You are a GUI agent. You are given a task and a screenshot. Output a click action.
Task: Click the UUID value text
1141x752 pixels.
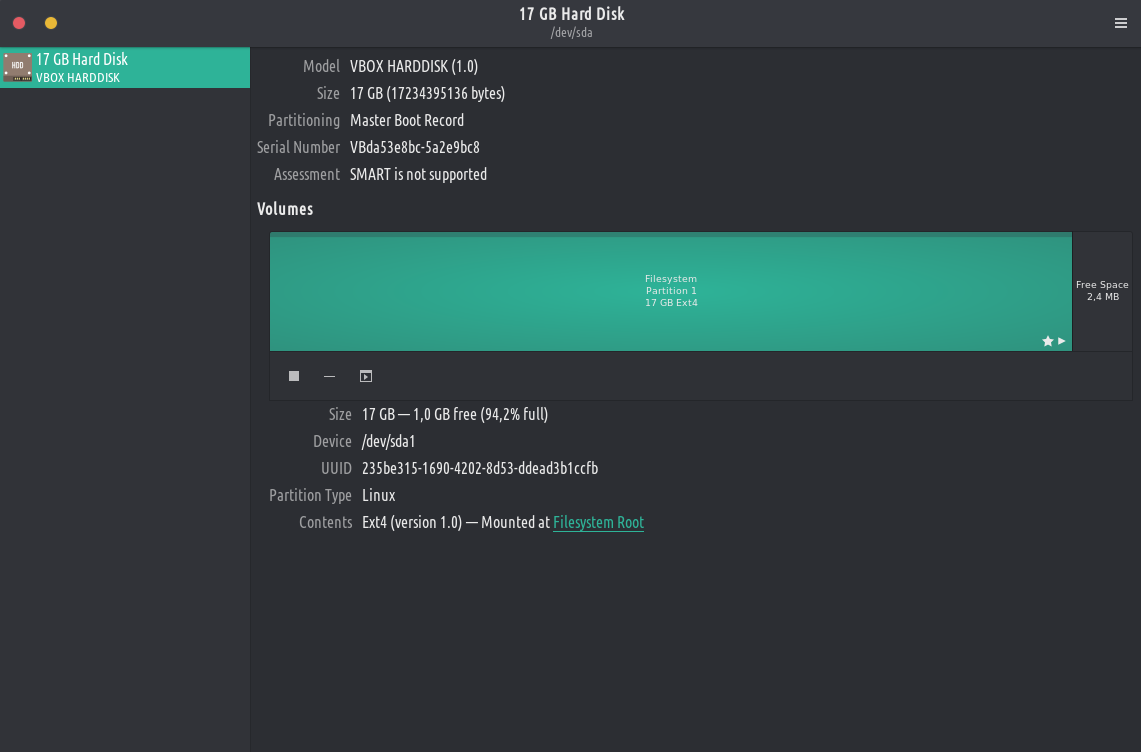point(480,468)
